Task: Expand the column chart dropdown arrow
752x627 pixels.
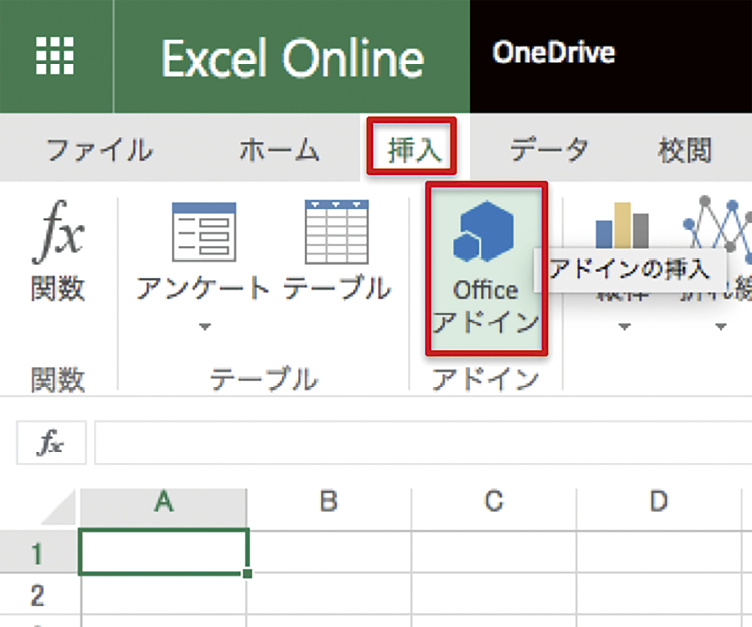Action: click(624, 327)
